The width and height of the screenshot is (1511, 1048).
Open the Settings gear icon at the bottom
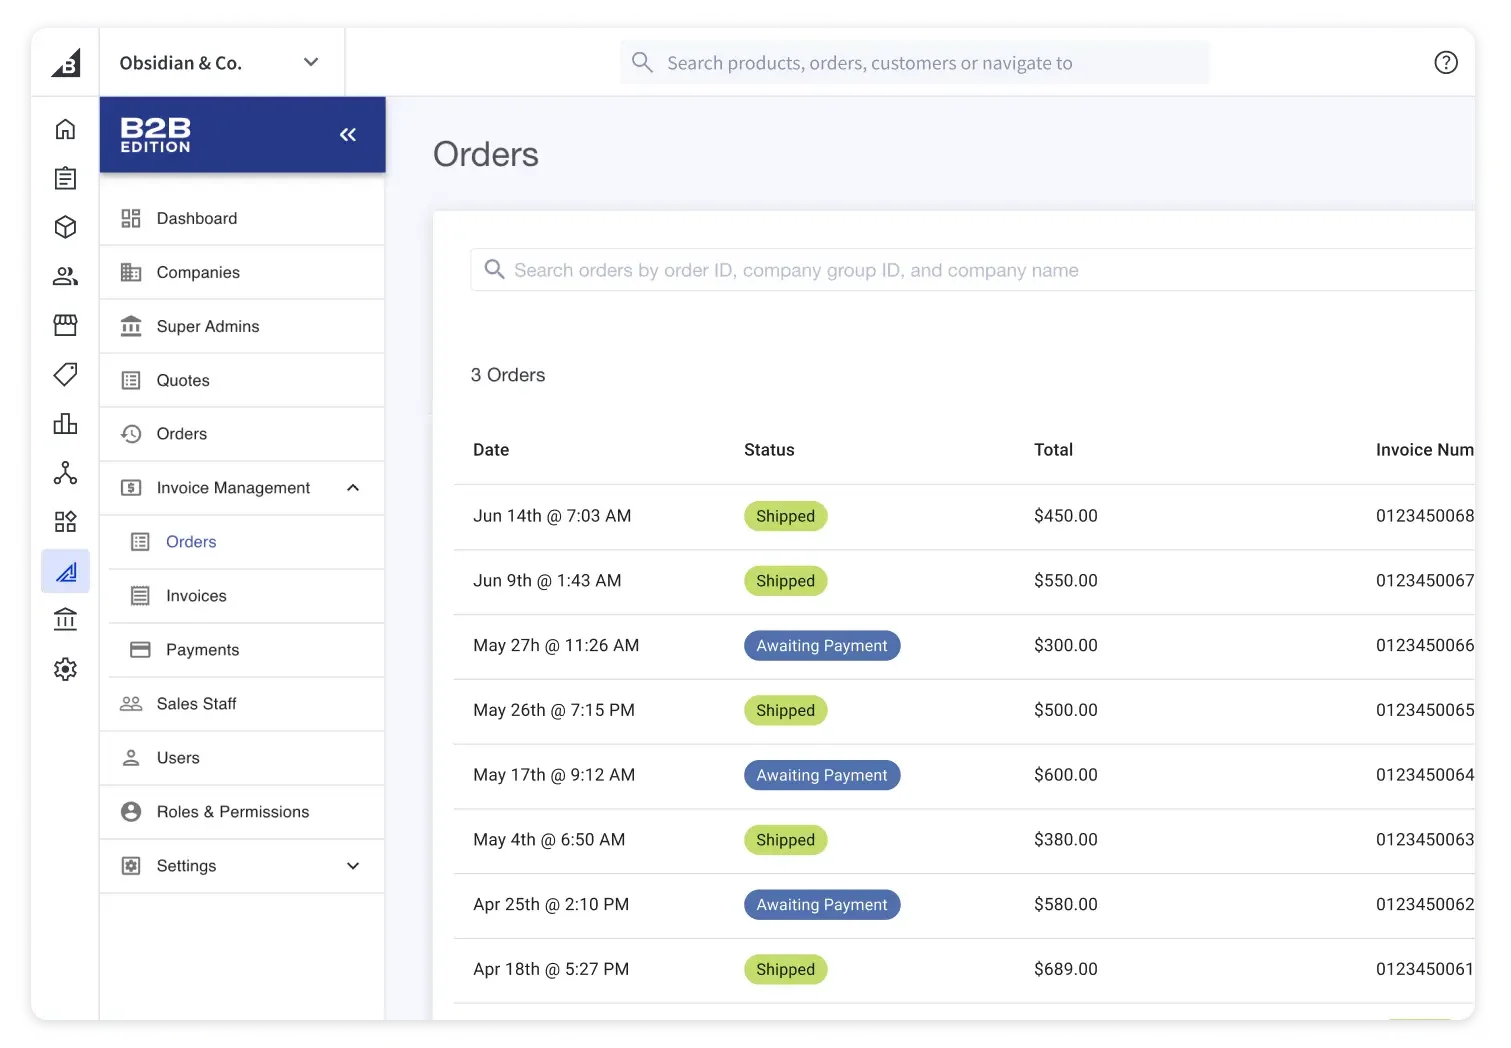65,669
